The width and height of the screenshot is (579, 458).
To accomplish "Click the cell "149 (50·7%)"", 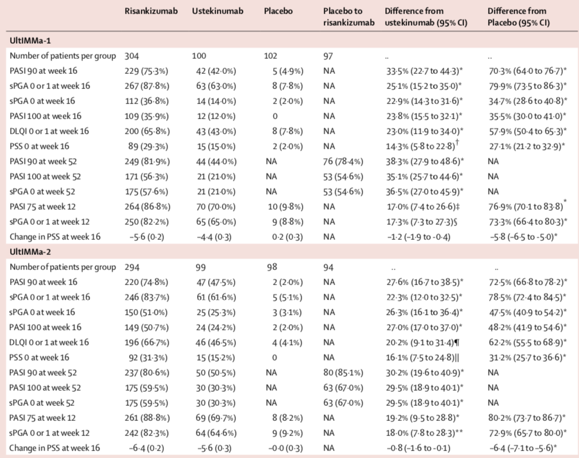I will 146,327.
